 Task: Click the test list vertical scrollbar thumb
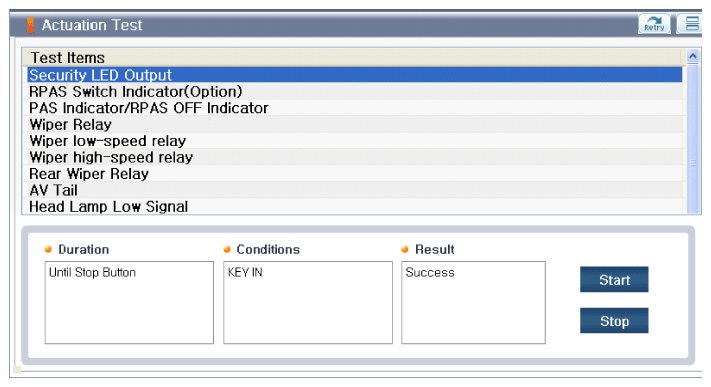[x=692, y=138]
